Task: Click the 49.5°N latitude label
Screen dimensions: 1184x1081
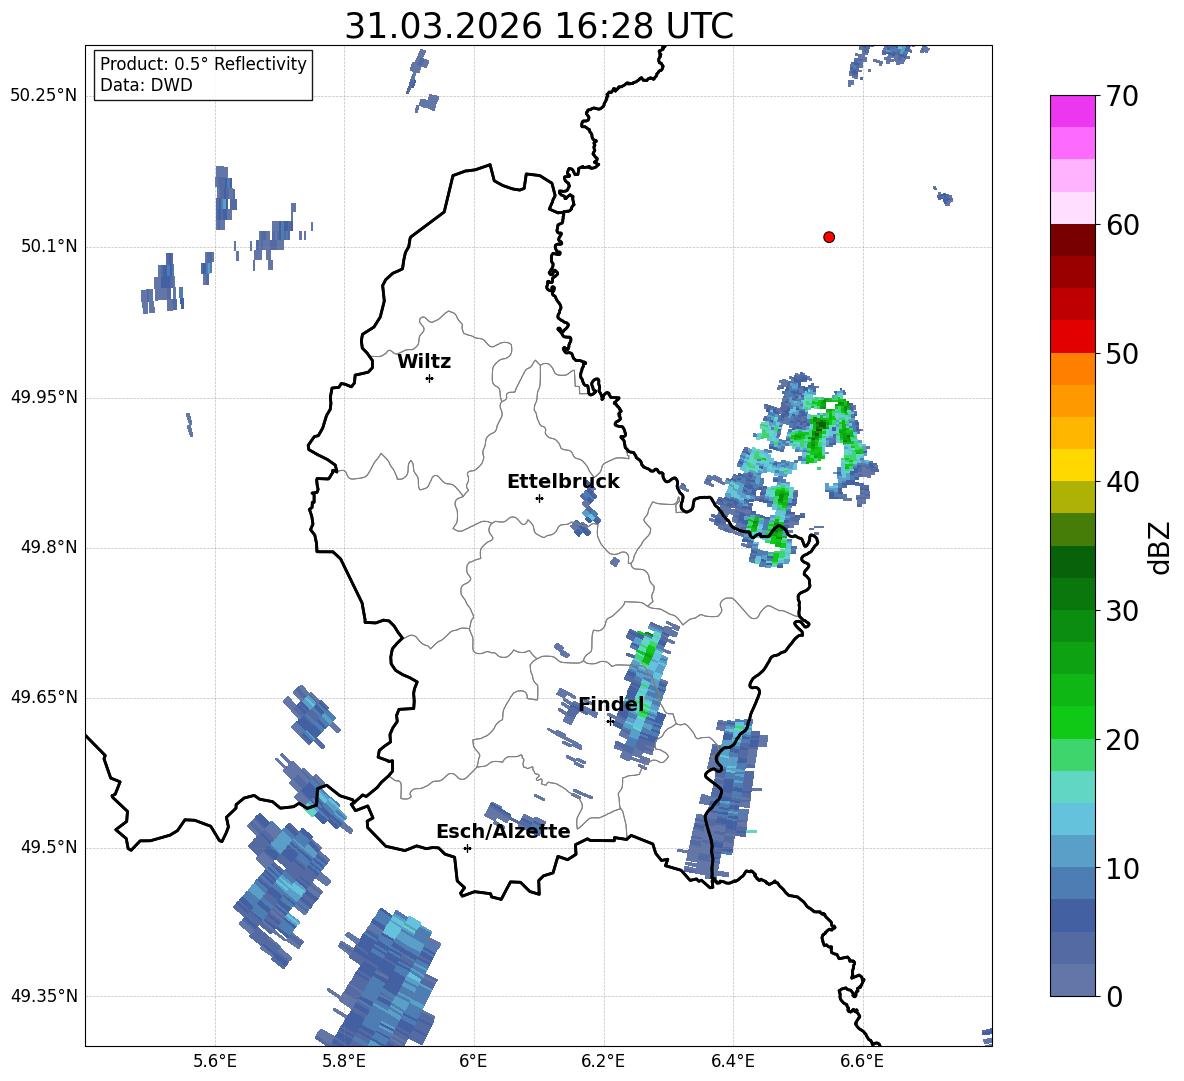Action: tap(49, 848)
